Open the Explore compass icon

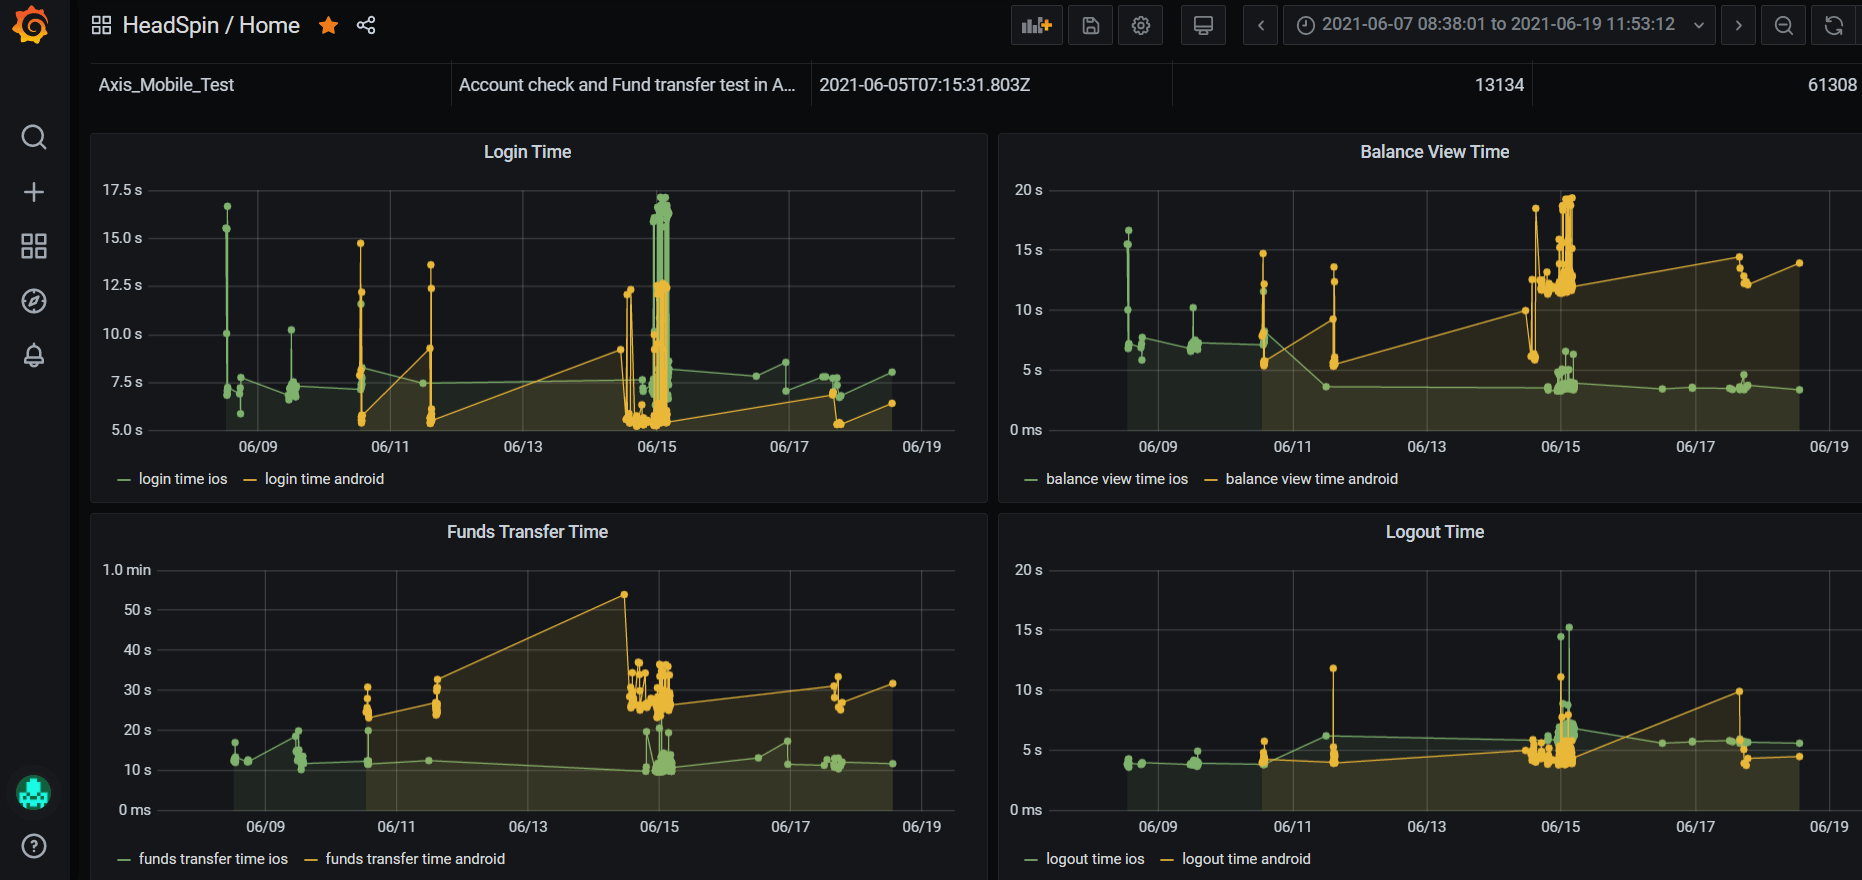point(34,301)
